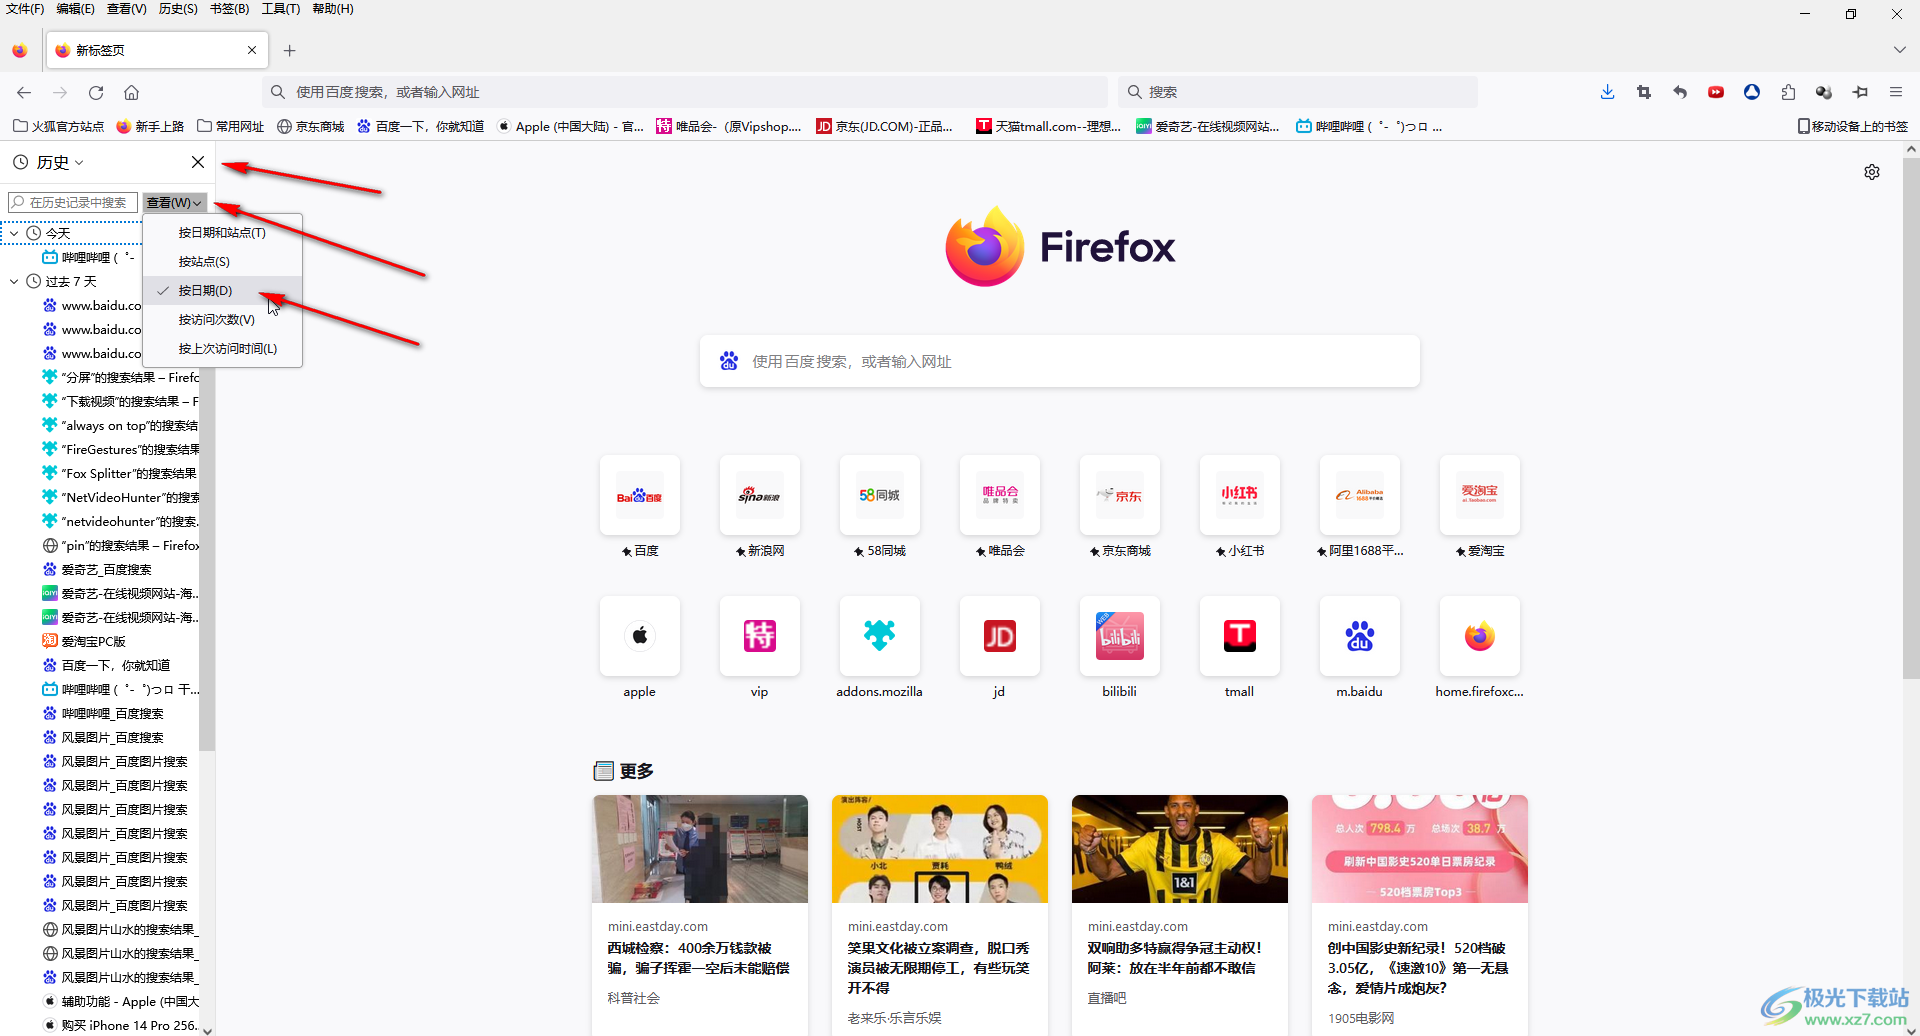Open the list all tabs chevron
Image resolution: width=1920 pixels, height=1036 pixels.
click(x=1899, y=50)
